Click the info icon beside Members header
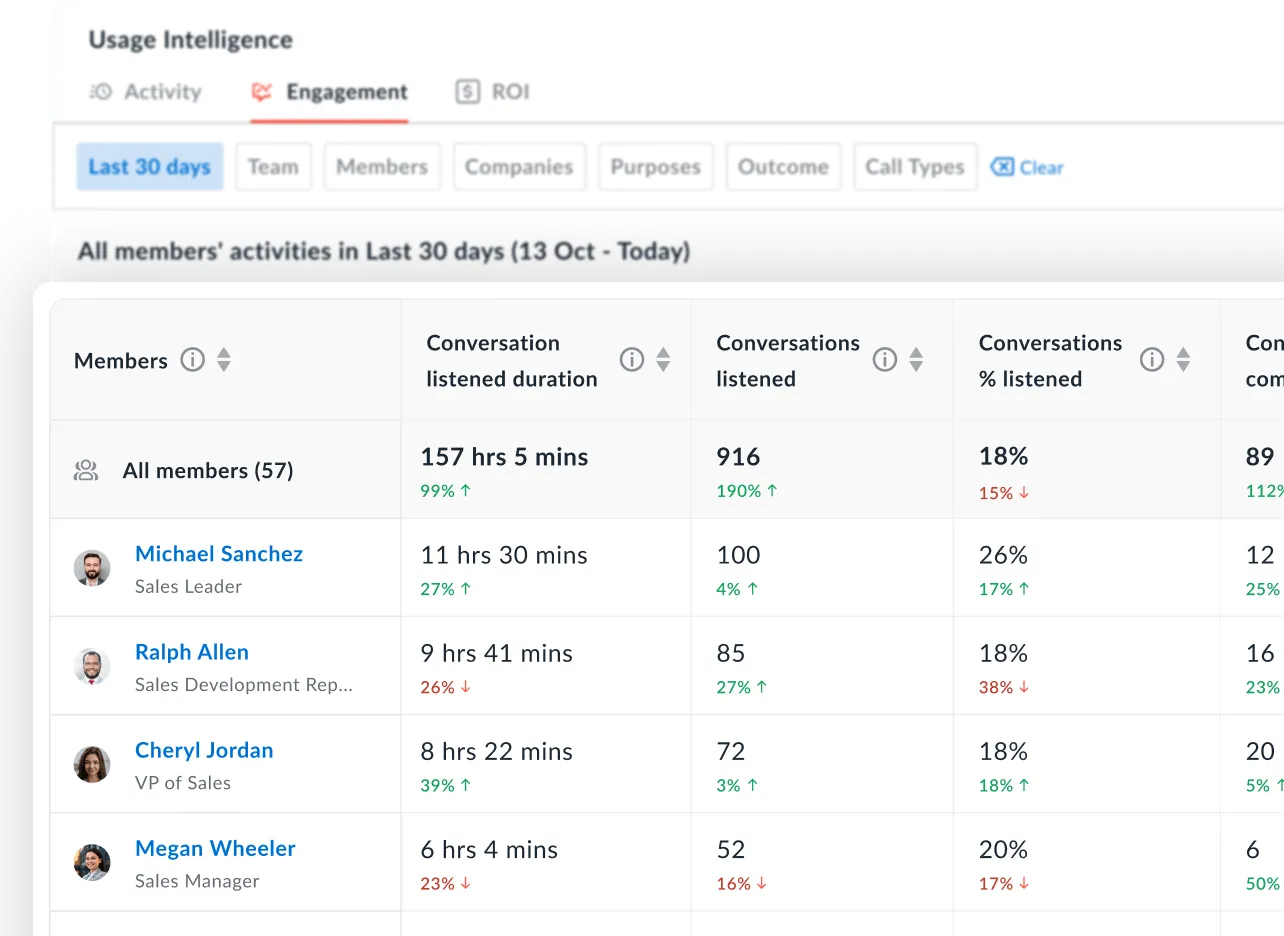1284x936 pixels. [192, 359]
